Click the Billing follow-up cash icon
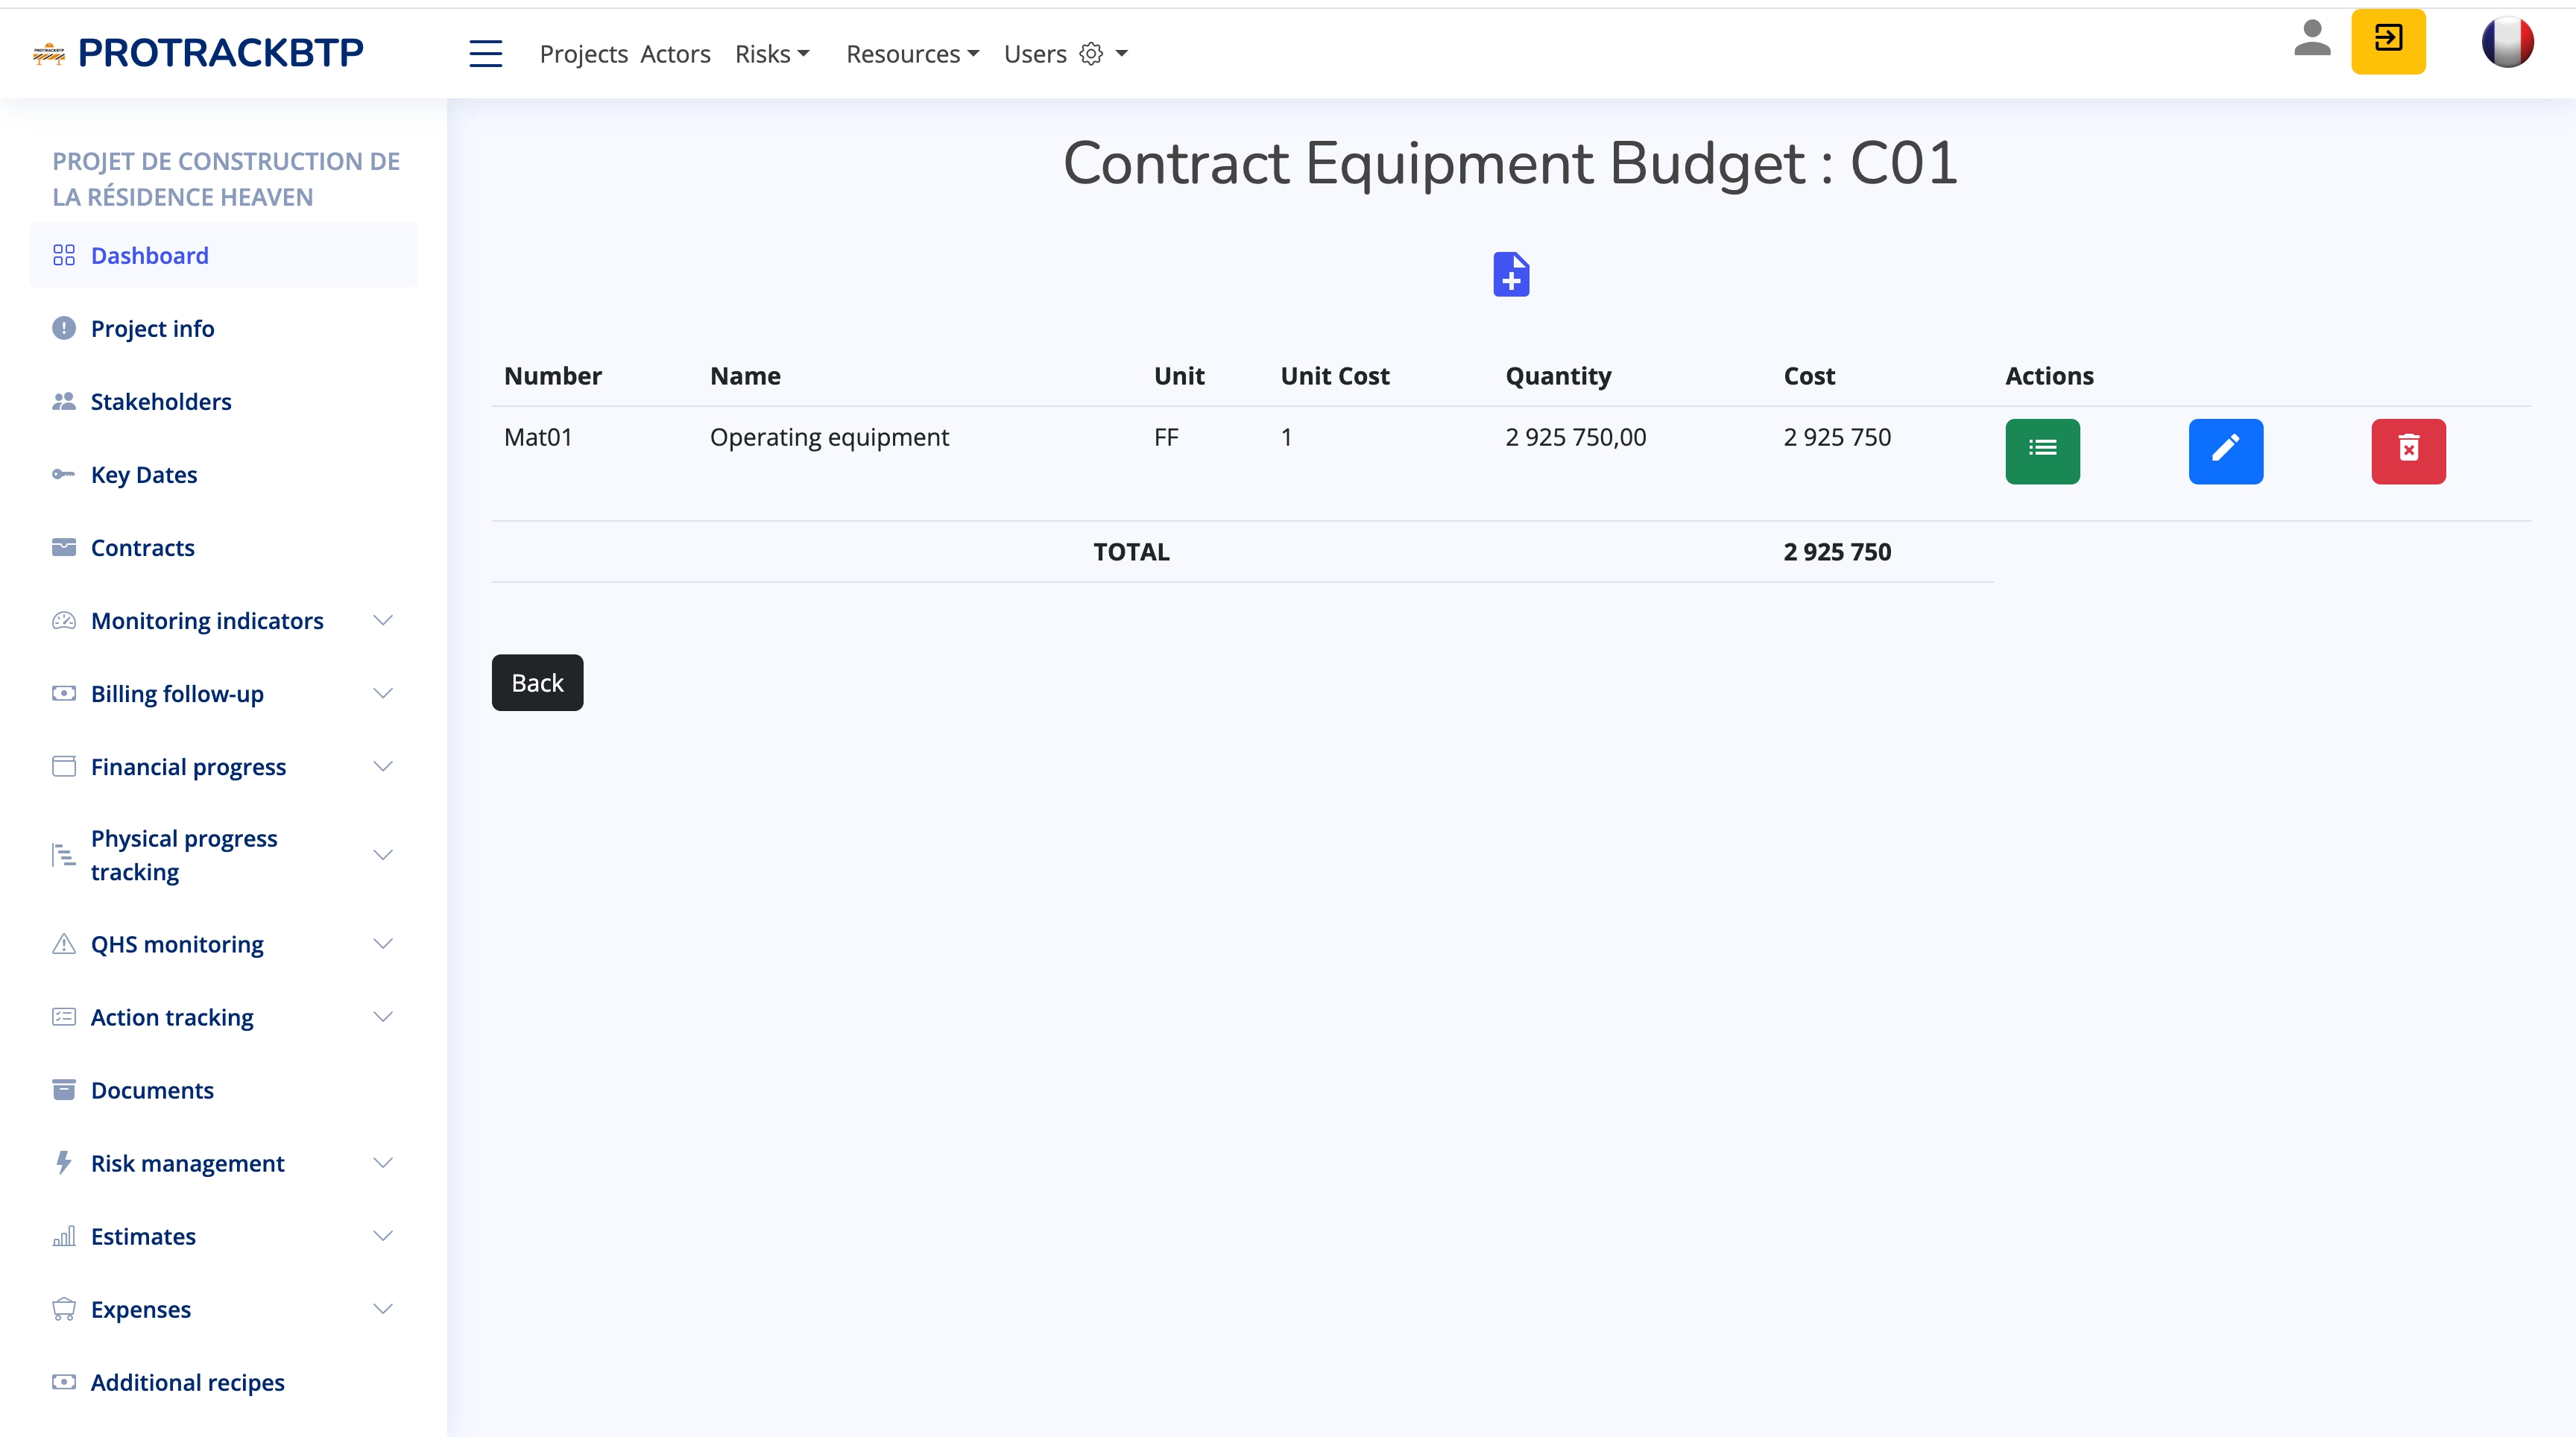 64,693
